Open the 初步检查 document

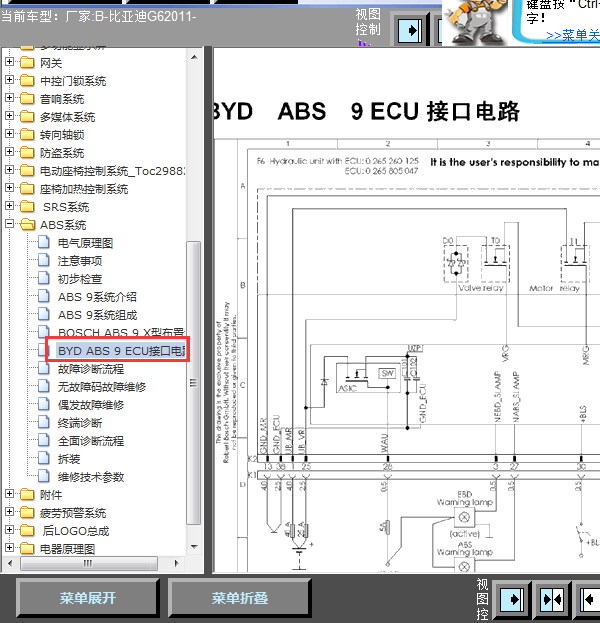pyautogui.click(x=80, y=279)
